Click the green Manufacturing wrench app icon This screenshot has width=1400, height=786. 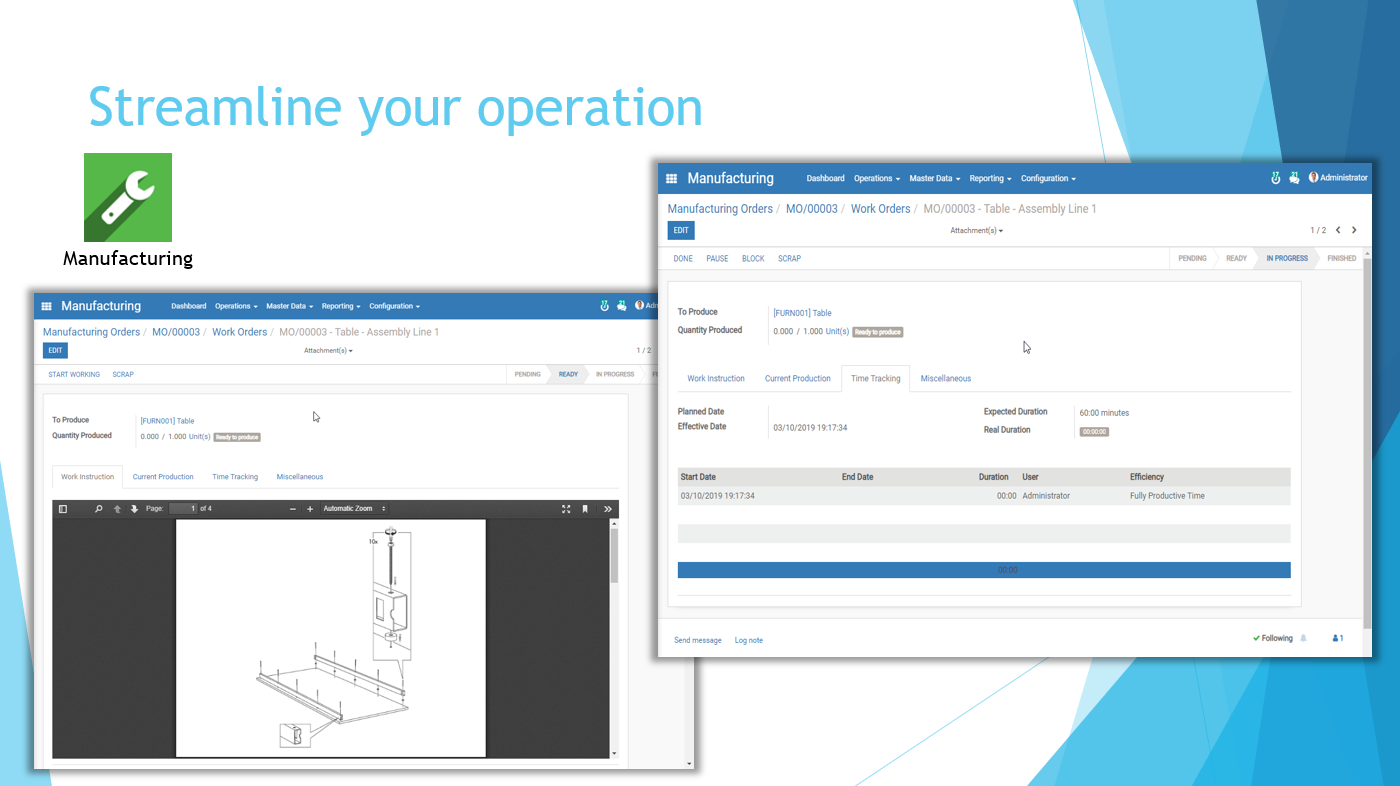[128, 197]
